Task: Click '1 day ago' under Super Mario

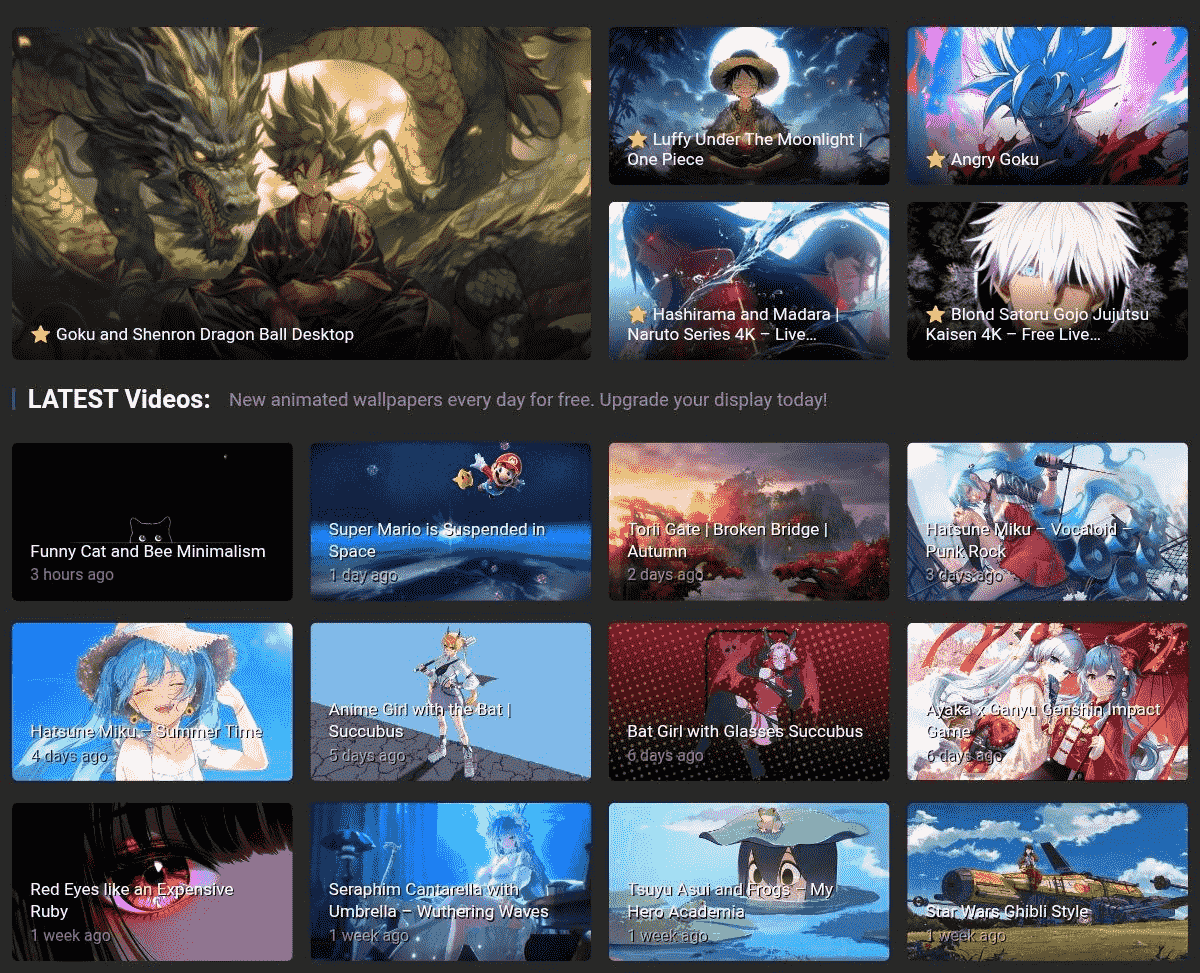Action: click(363, 575)
